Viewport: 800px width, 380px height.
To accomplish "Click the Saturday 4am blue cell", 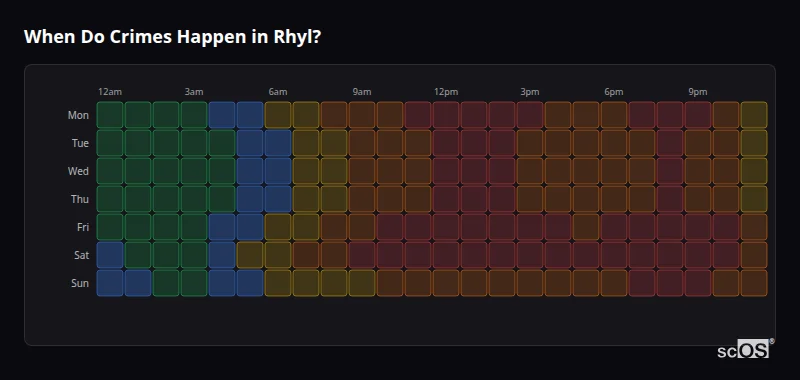I will point(222,255).
